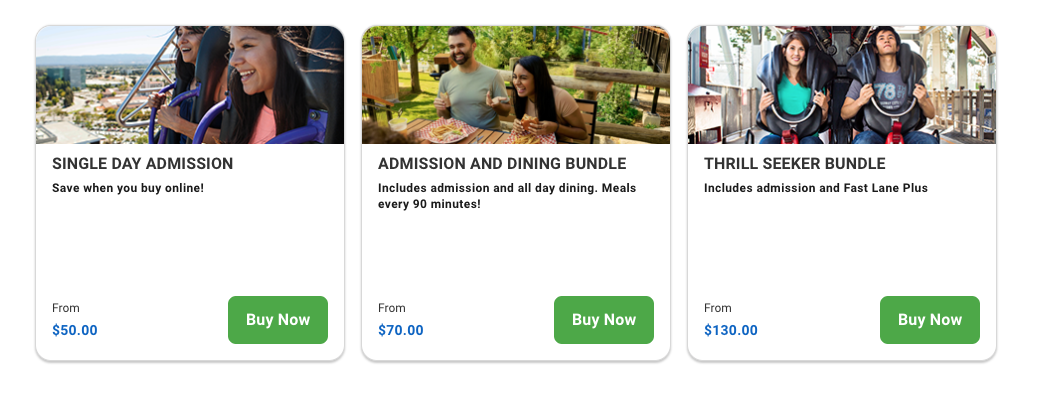Click the $50.00 price
Image resolution: width=1042 pixels, height=394 pixels.
pos(75,330)
